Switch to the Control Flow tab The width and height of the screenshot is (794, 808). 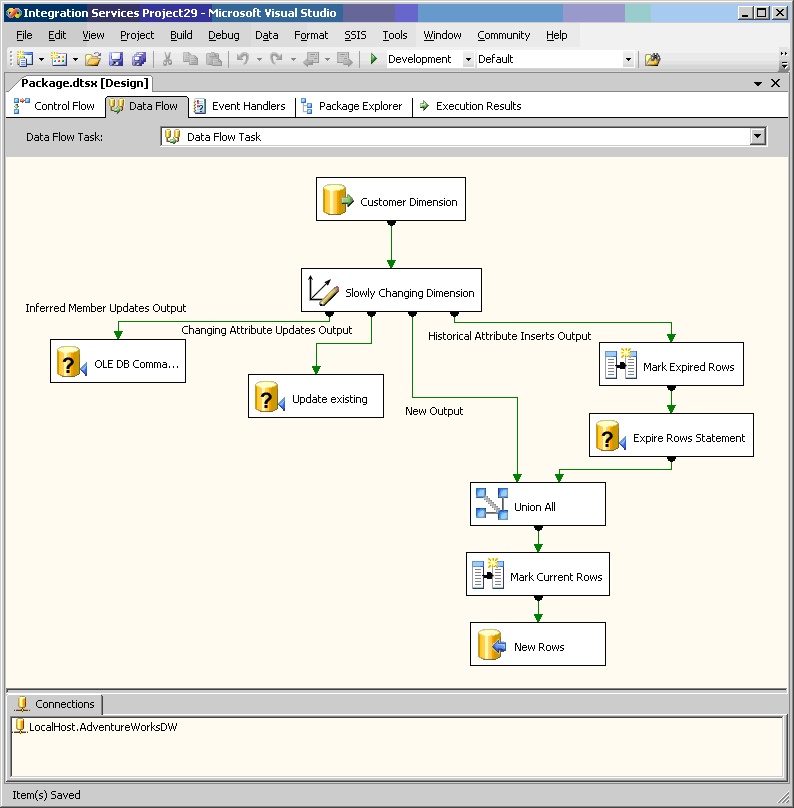coord(55,106)
